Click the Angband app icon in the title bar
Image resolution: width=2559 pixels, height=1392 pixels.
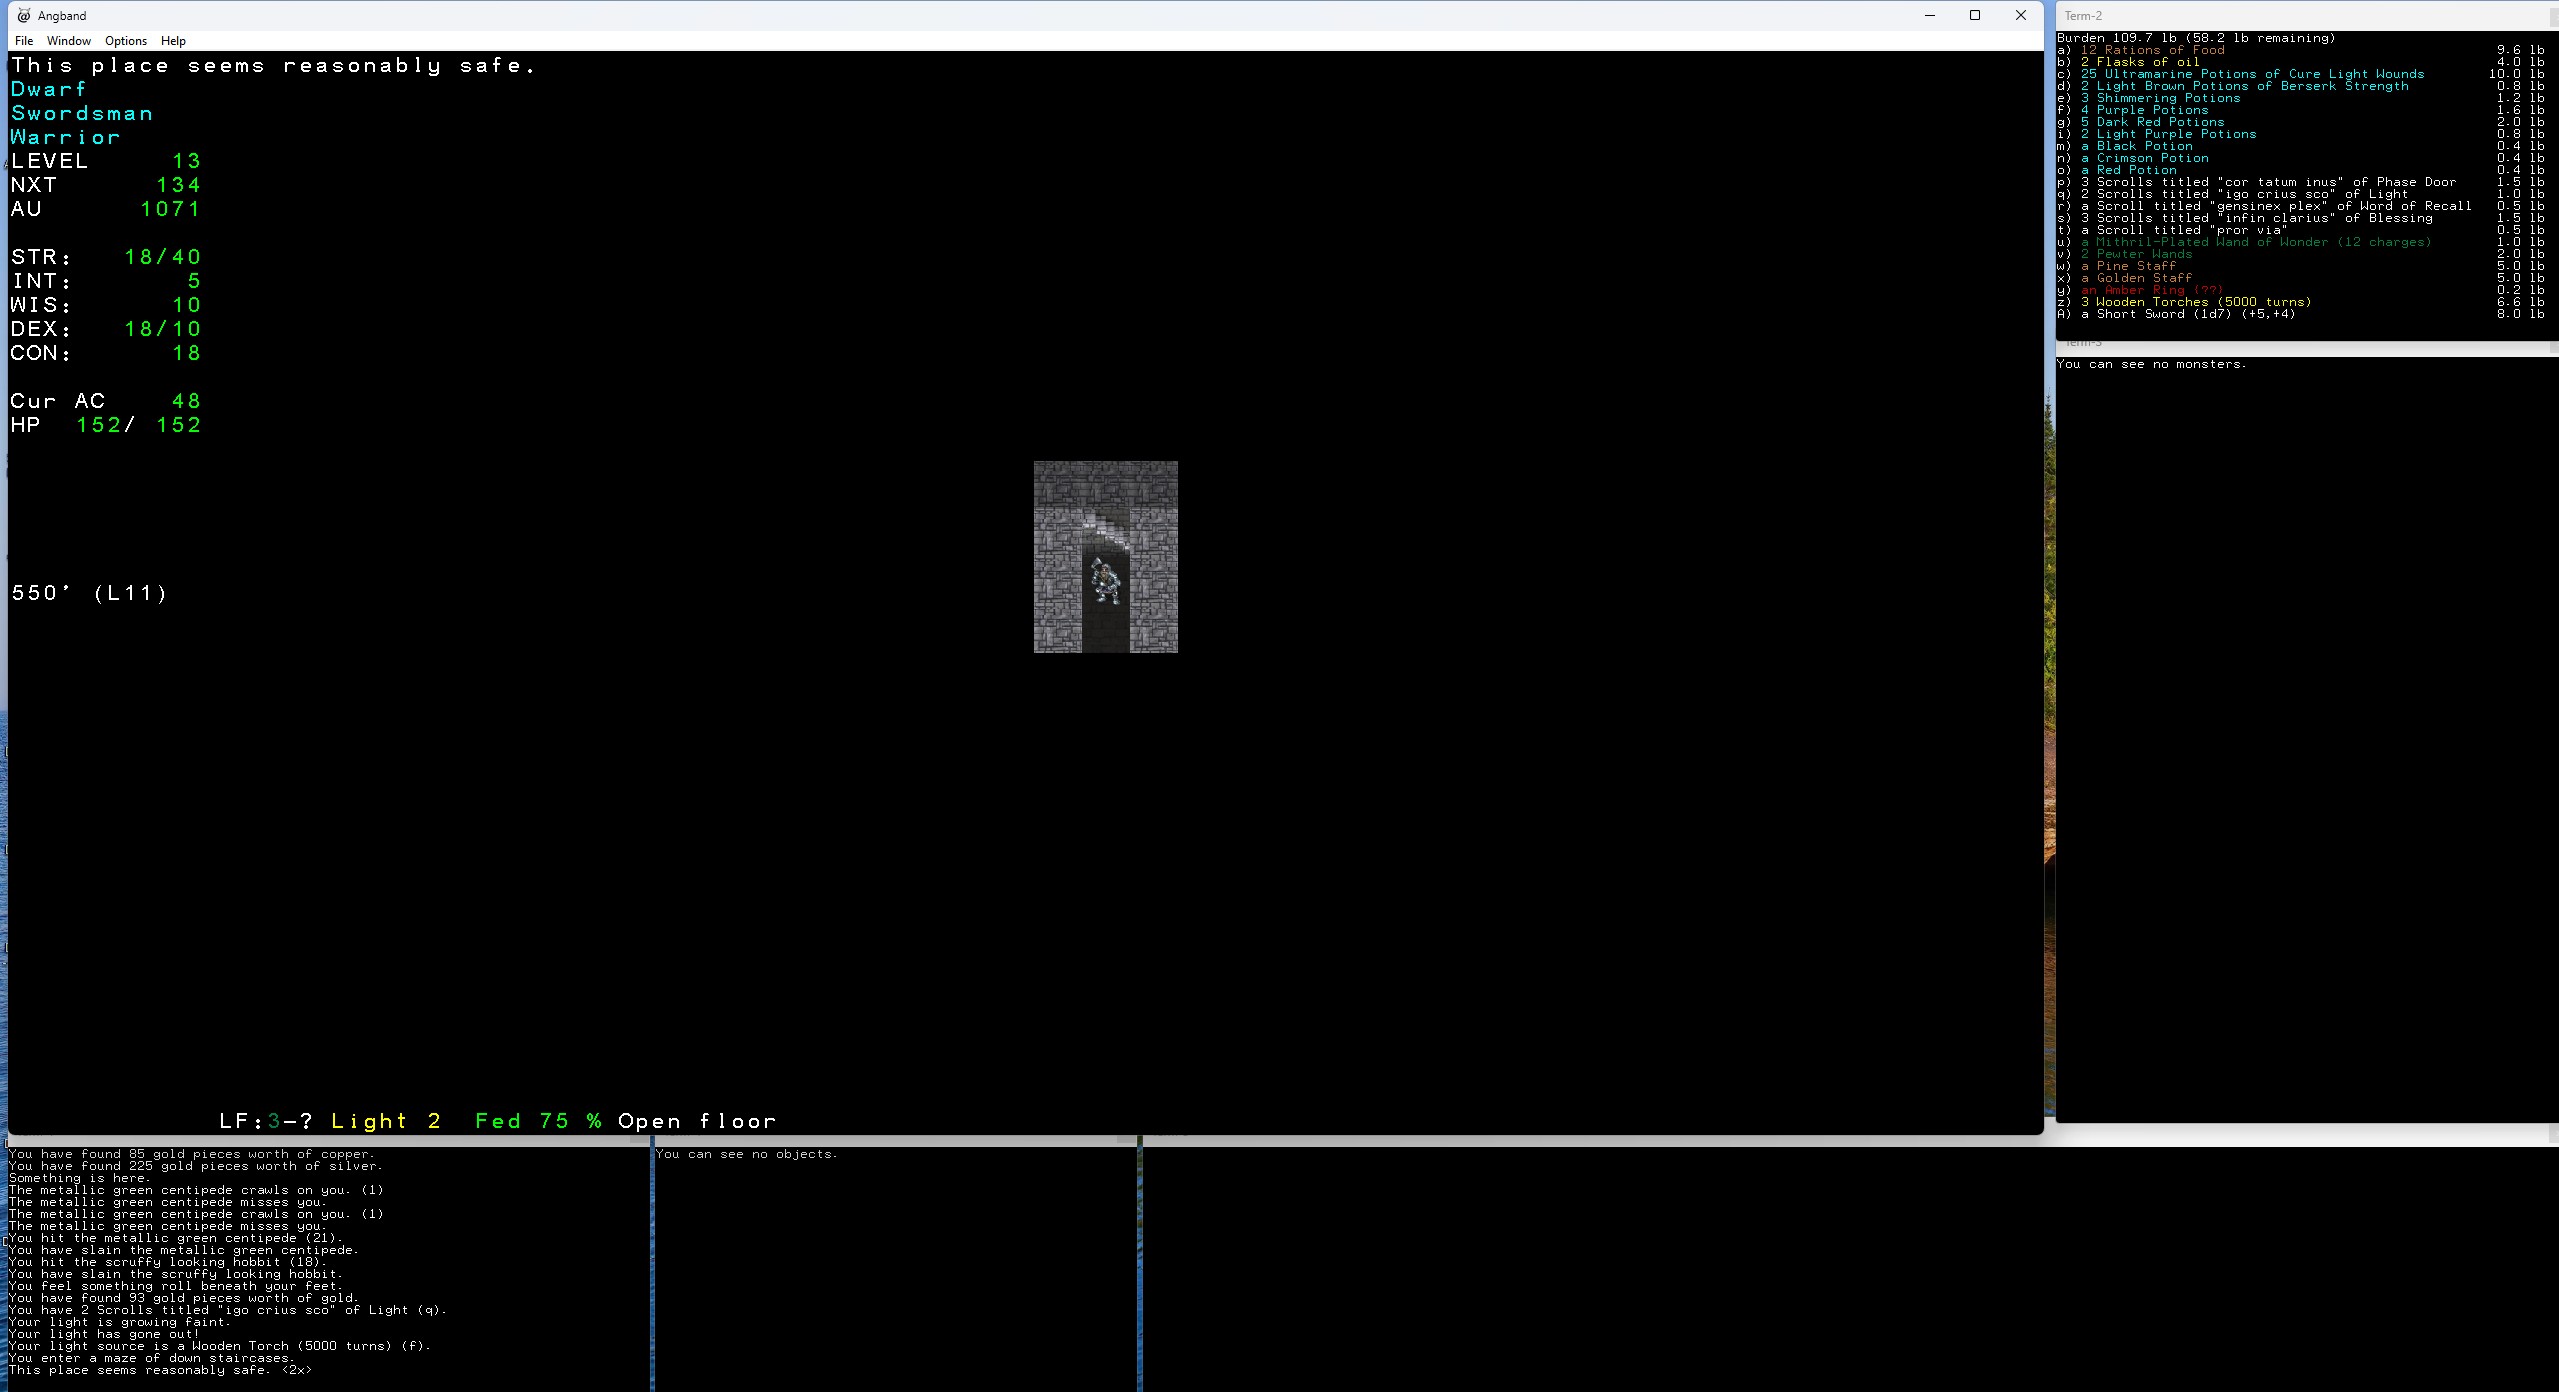[24, 15]
